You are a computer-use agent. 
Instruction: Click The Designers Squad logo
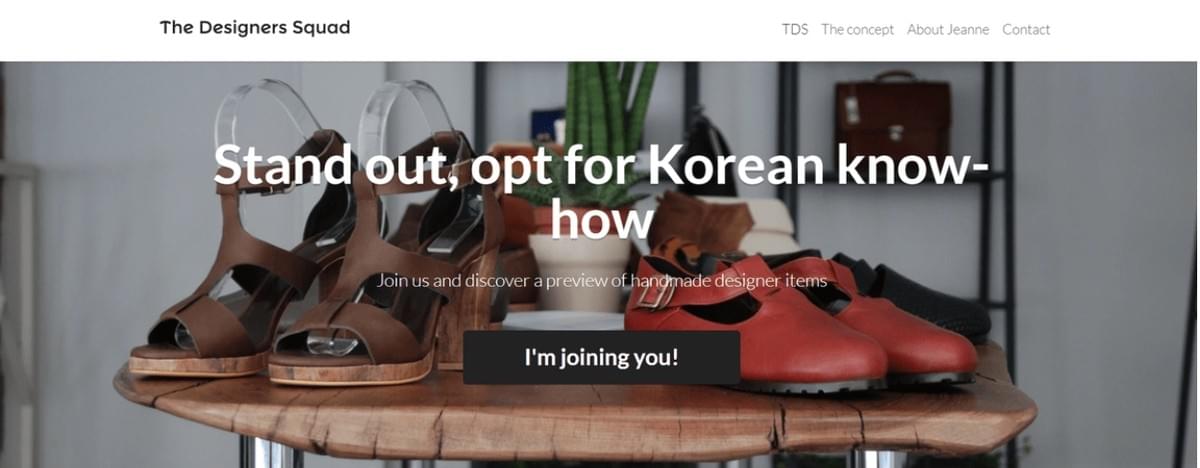[x=255, y=28]
